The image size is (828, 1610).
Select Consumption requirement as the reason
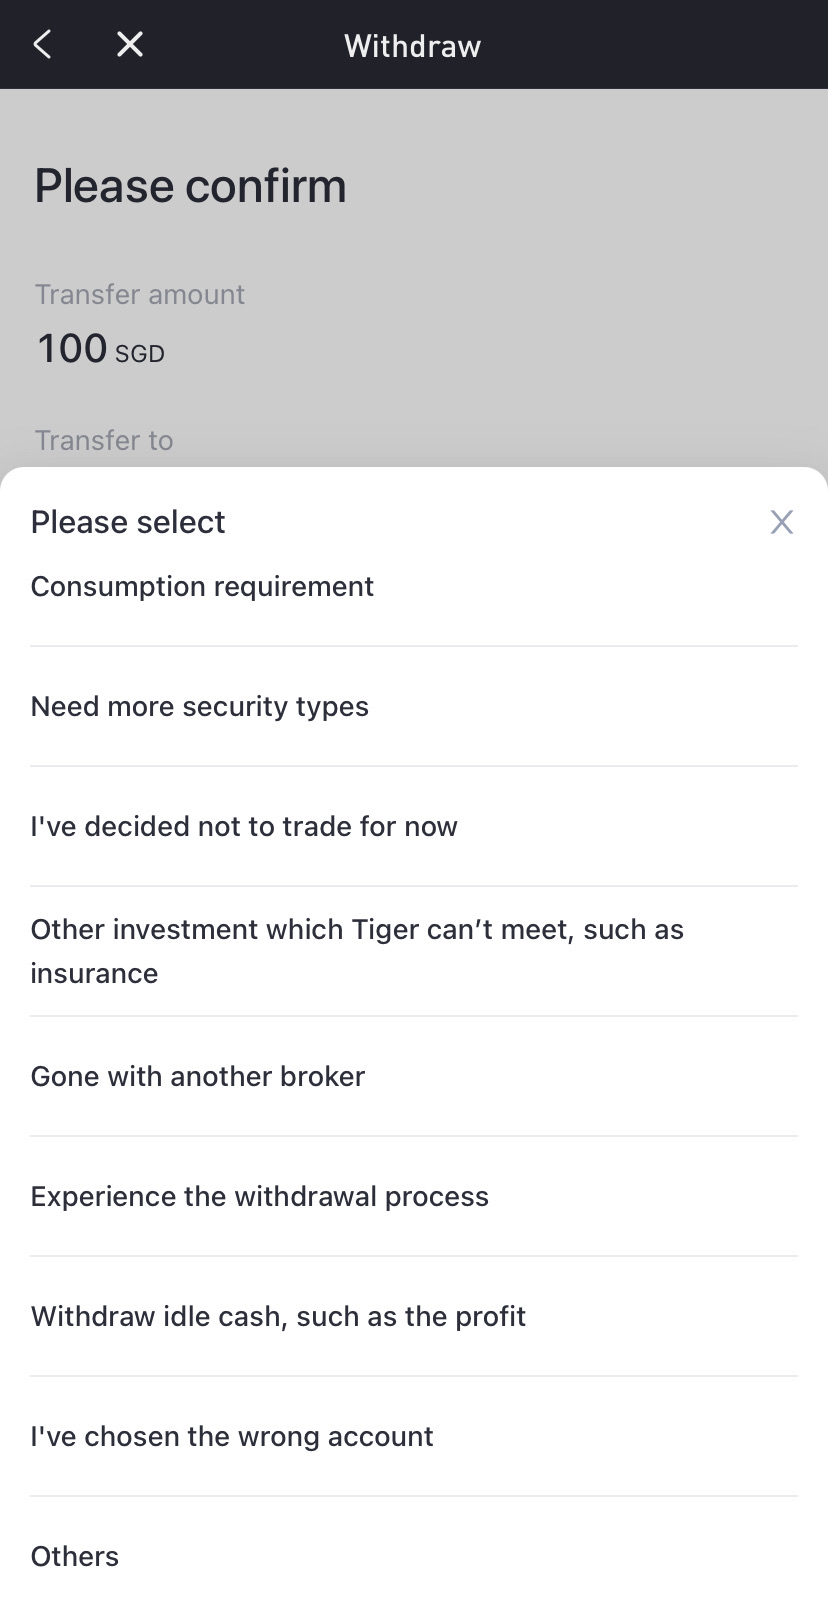[202, 587]
